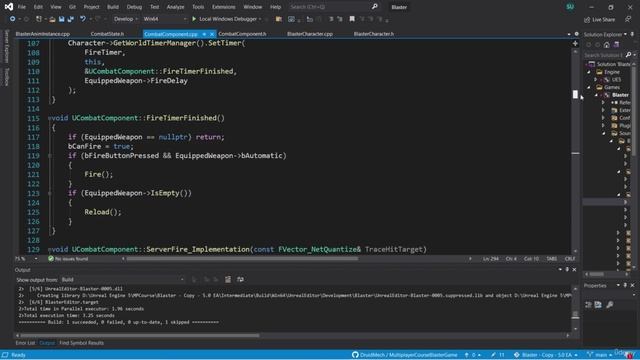Collapse the Games folder node
Image resolution: width=640 pixels, height=360 pixels.
(589, 87)
